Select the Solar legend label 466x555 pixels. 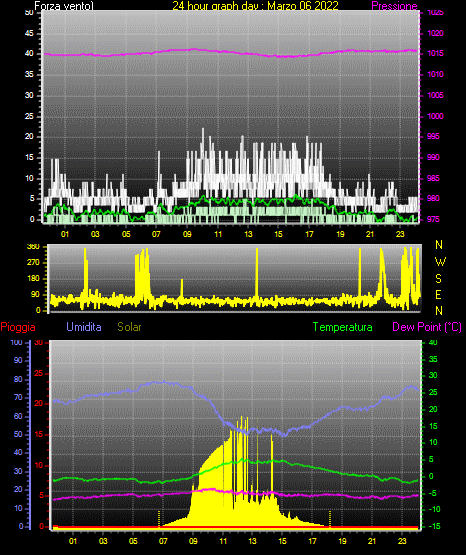click(129, 327)
